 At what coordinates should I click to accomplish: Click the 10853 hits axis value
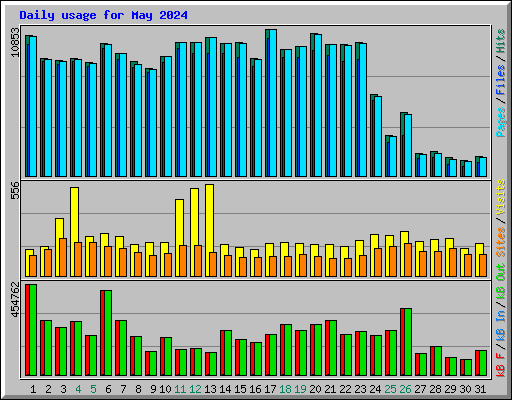pyautogui.click(x=15, y=42)
